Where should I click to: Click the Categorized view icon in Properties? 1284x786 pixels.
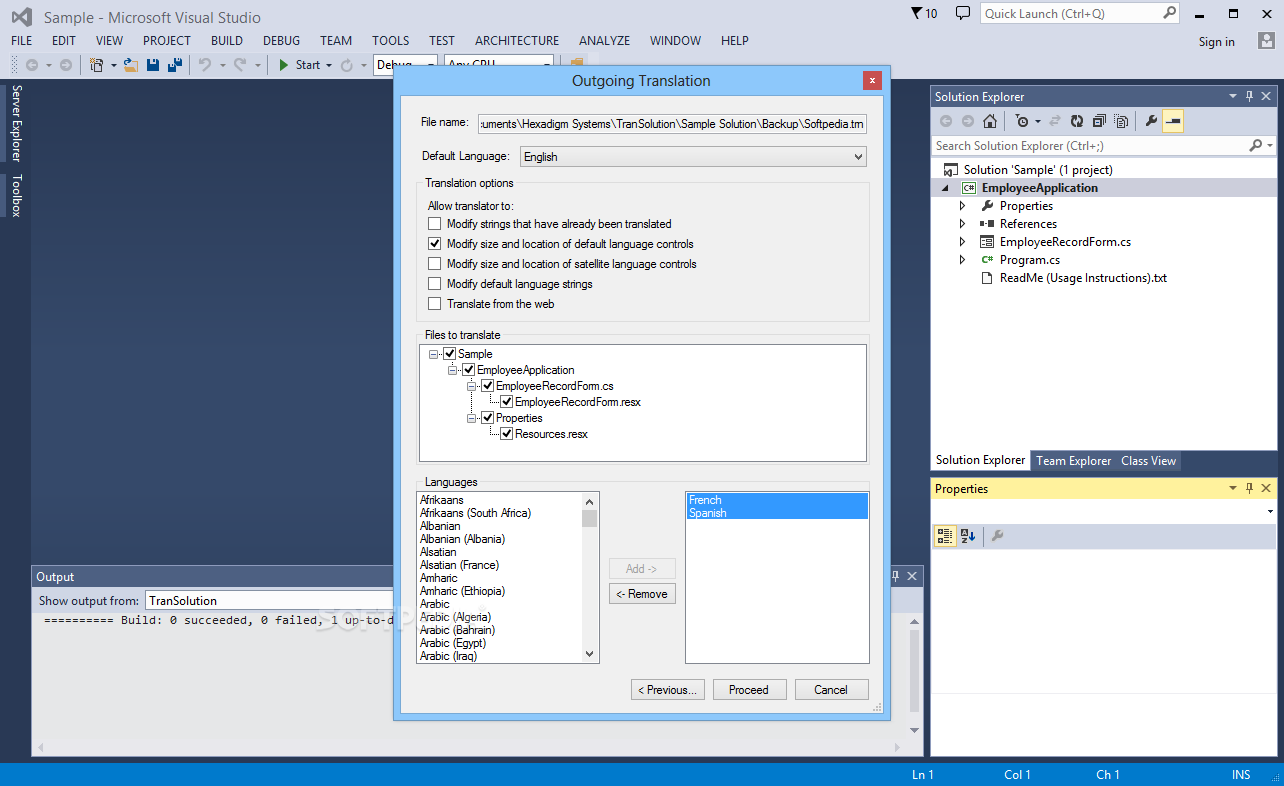(x=945, y=536)
